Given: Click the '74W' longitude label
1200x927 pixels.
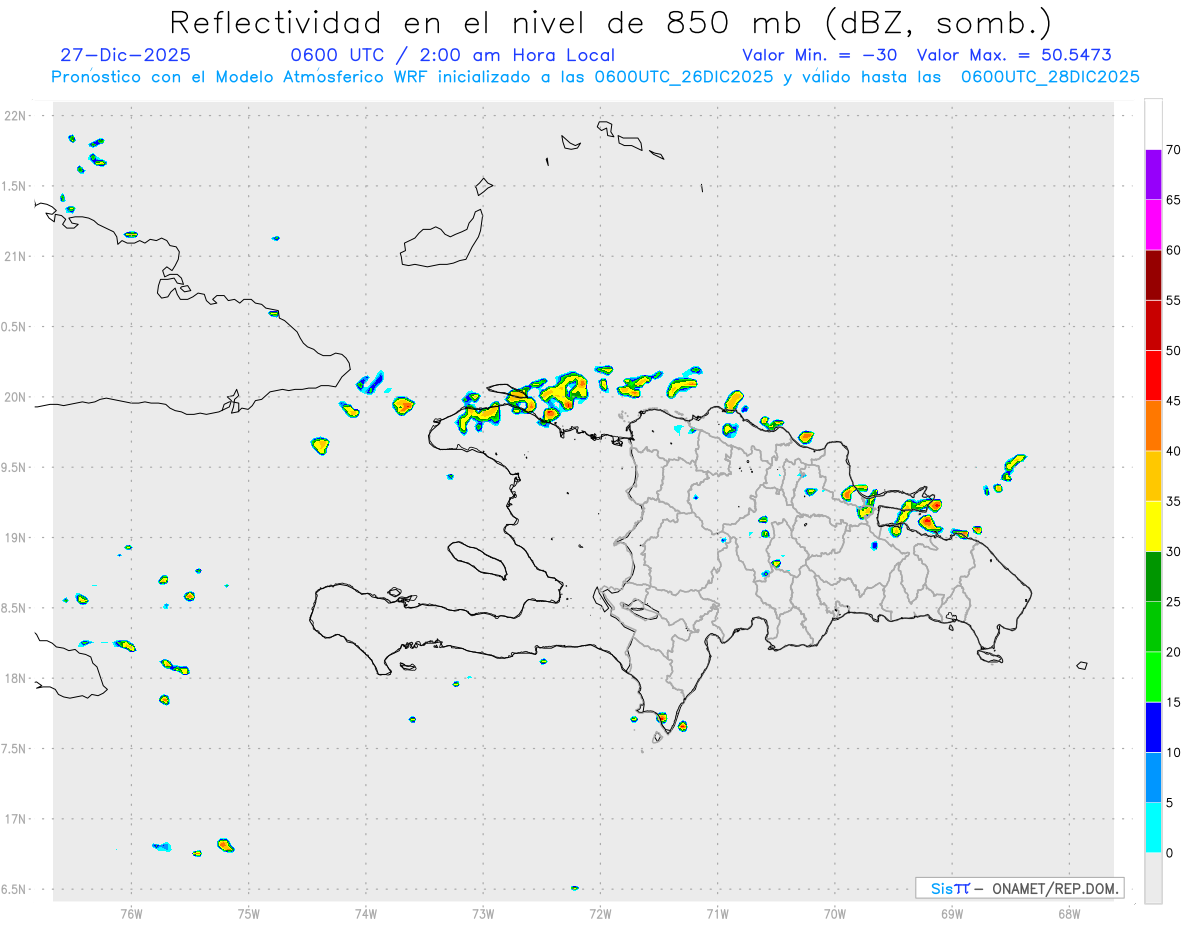Looking at the screenshot, I should [x=366, y=914].
